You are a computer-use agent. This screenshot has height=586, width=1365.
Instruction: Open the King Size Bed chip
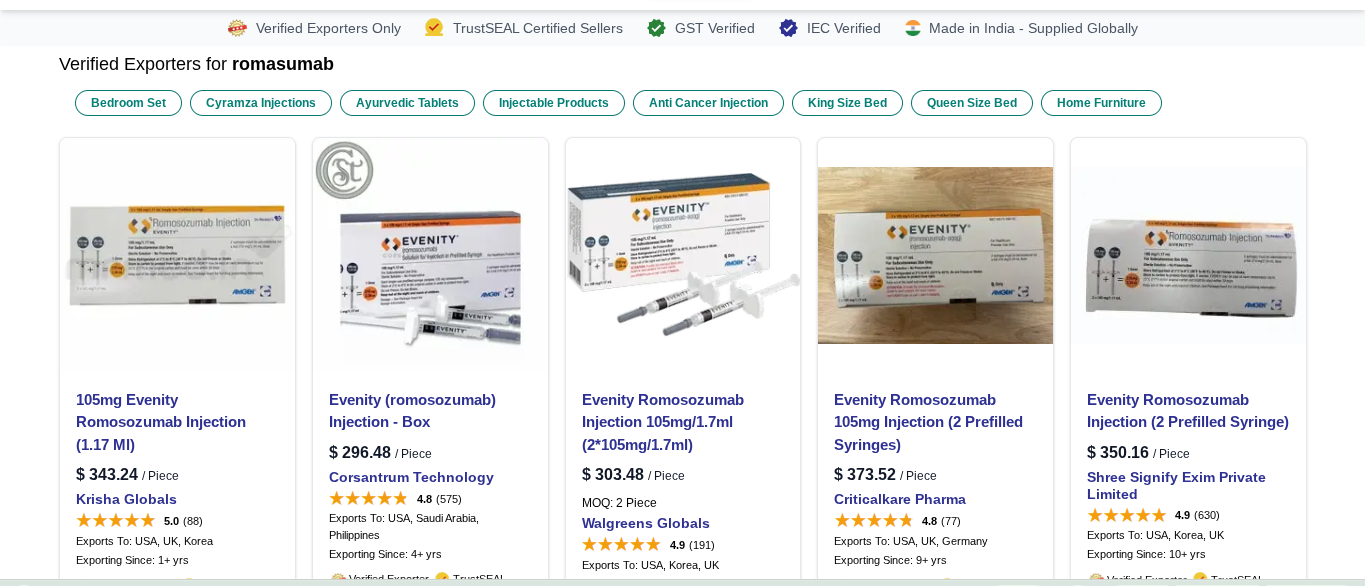[847, 103]
